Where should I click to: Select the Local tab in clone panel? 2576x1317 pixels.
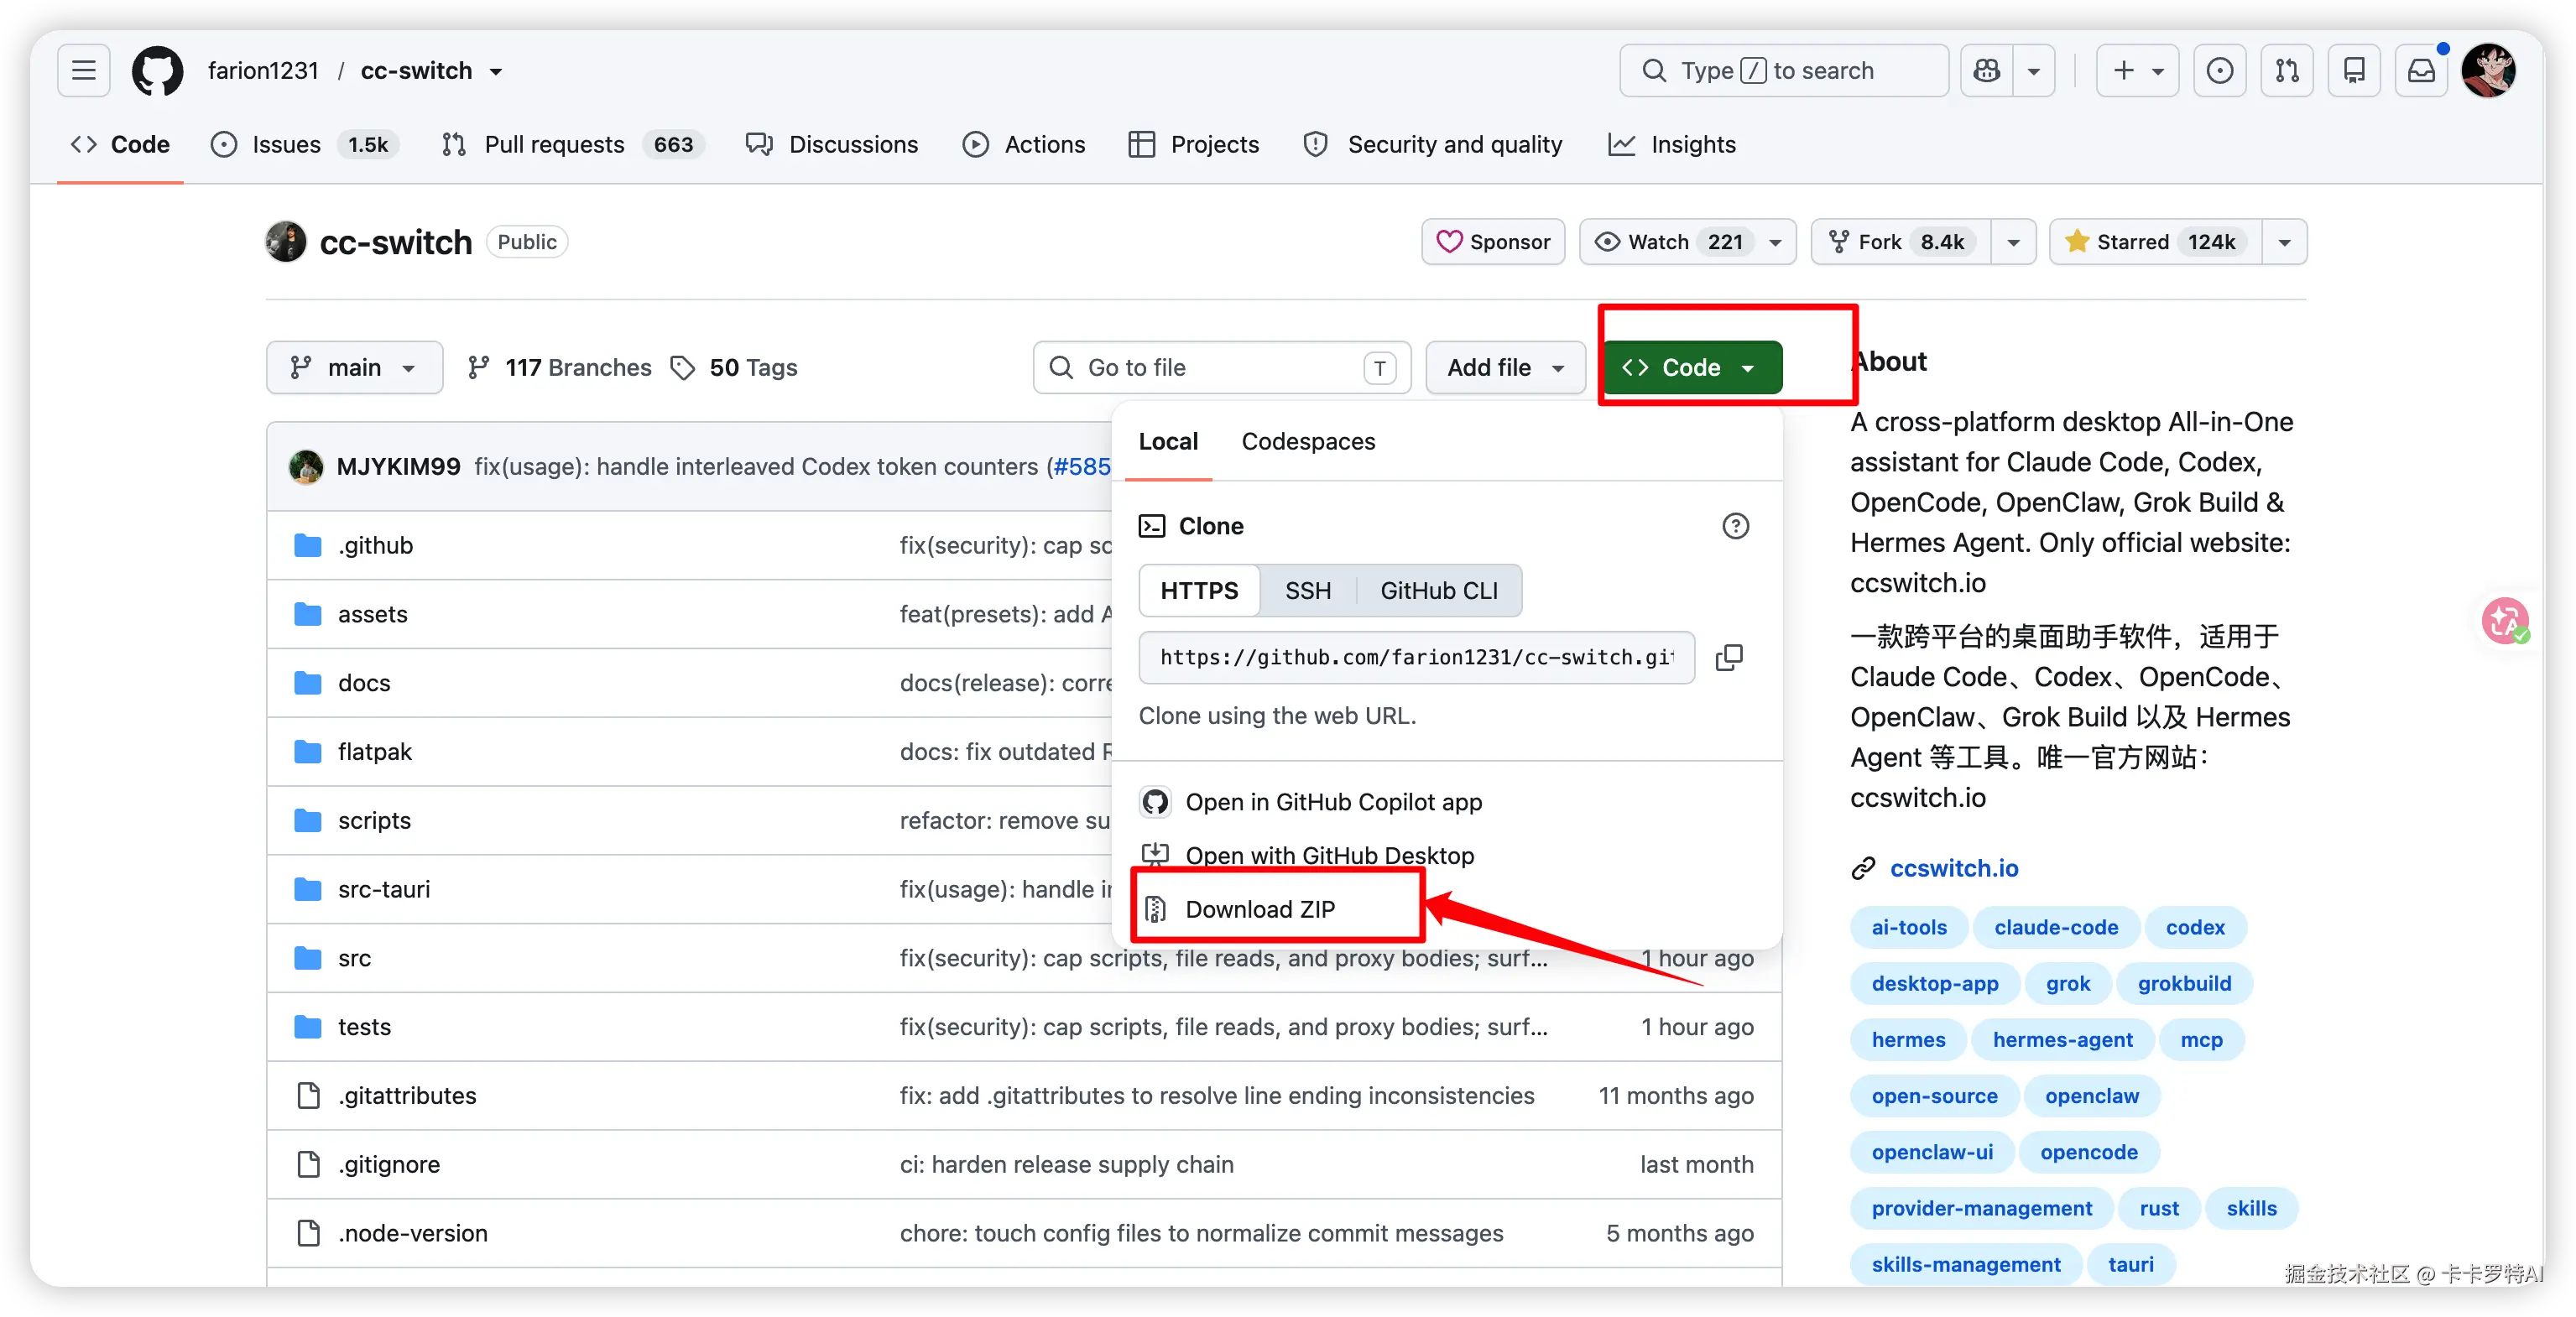(x=1168, y=442)
